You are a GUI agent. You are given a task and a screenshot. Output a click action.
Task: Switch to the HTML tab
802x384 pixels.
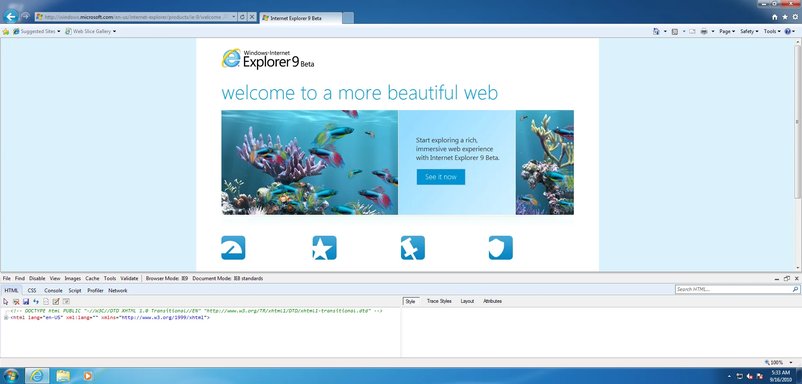pos(11,290)
